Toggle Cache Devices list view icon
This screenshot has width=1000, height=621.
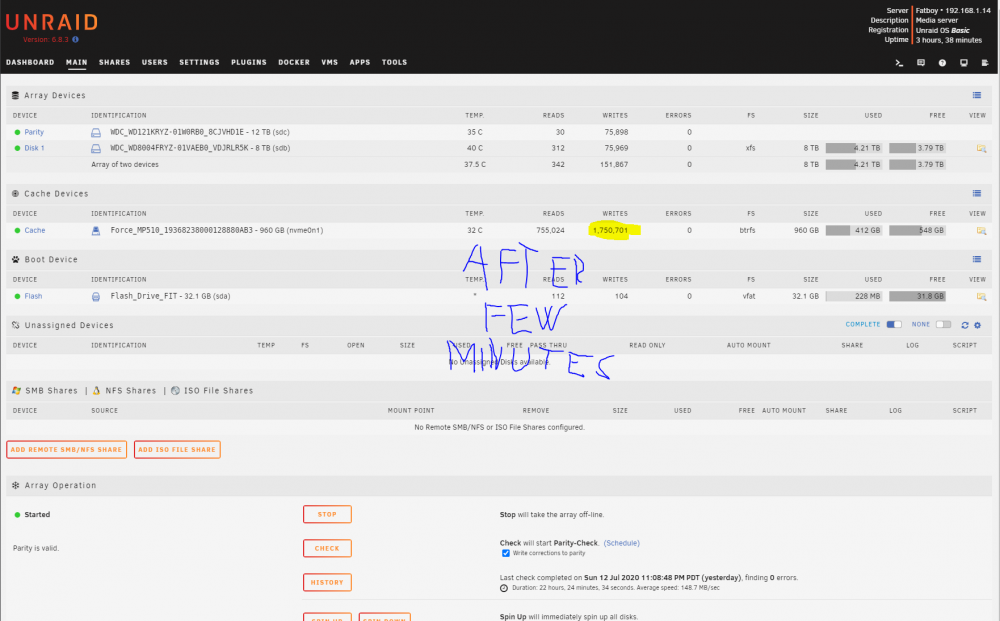click(x=976, y=193)
